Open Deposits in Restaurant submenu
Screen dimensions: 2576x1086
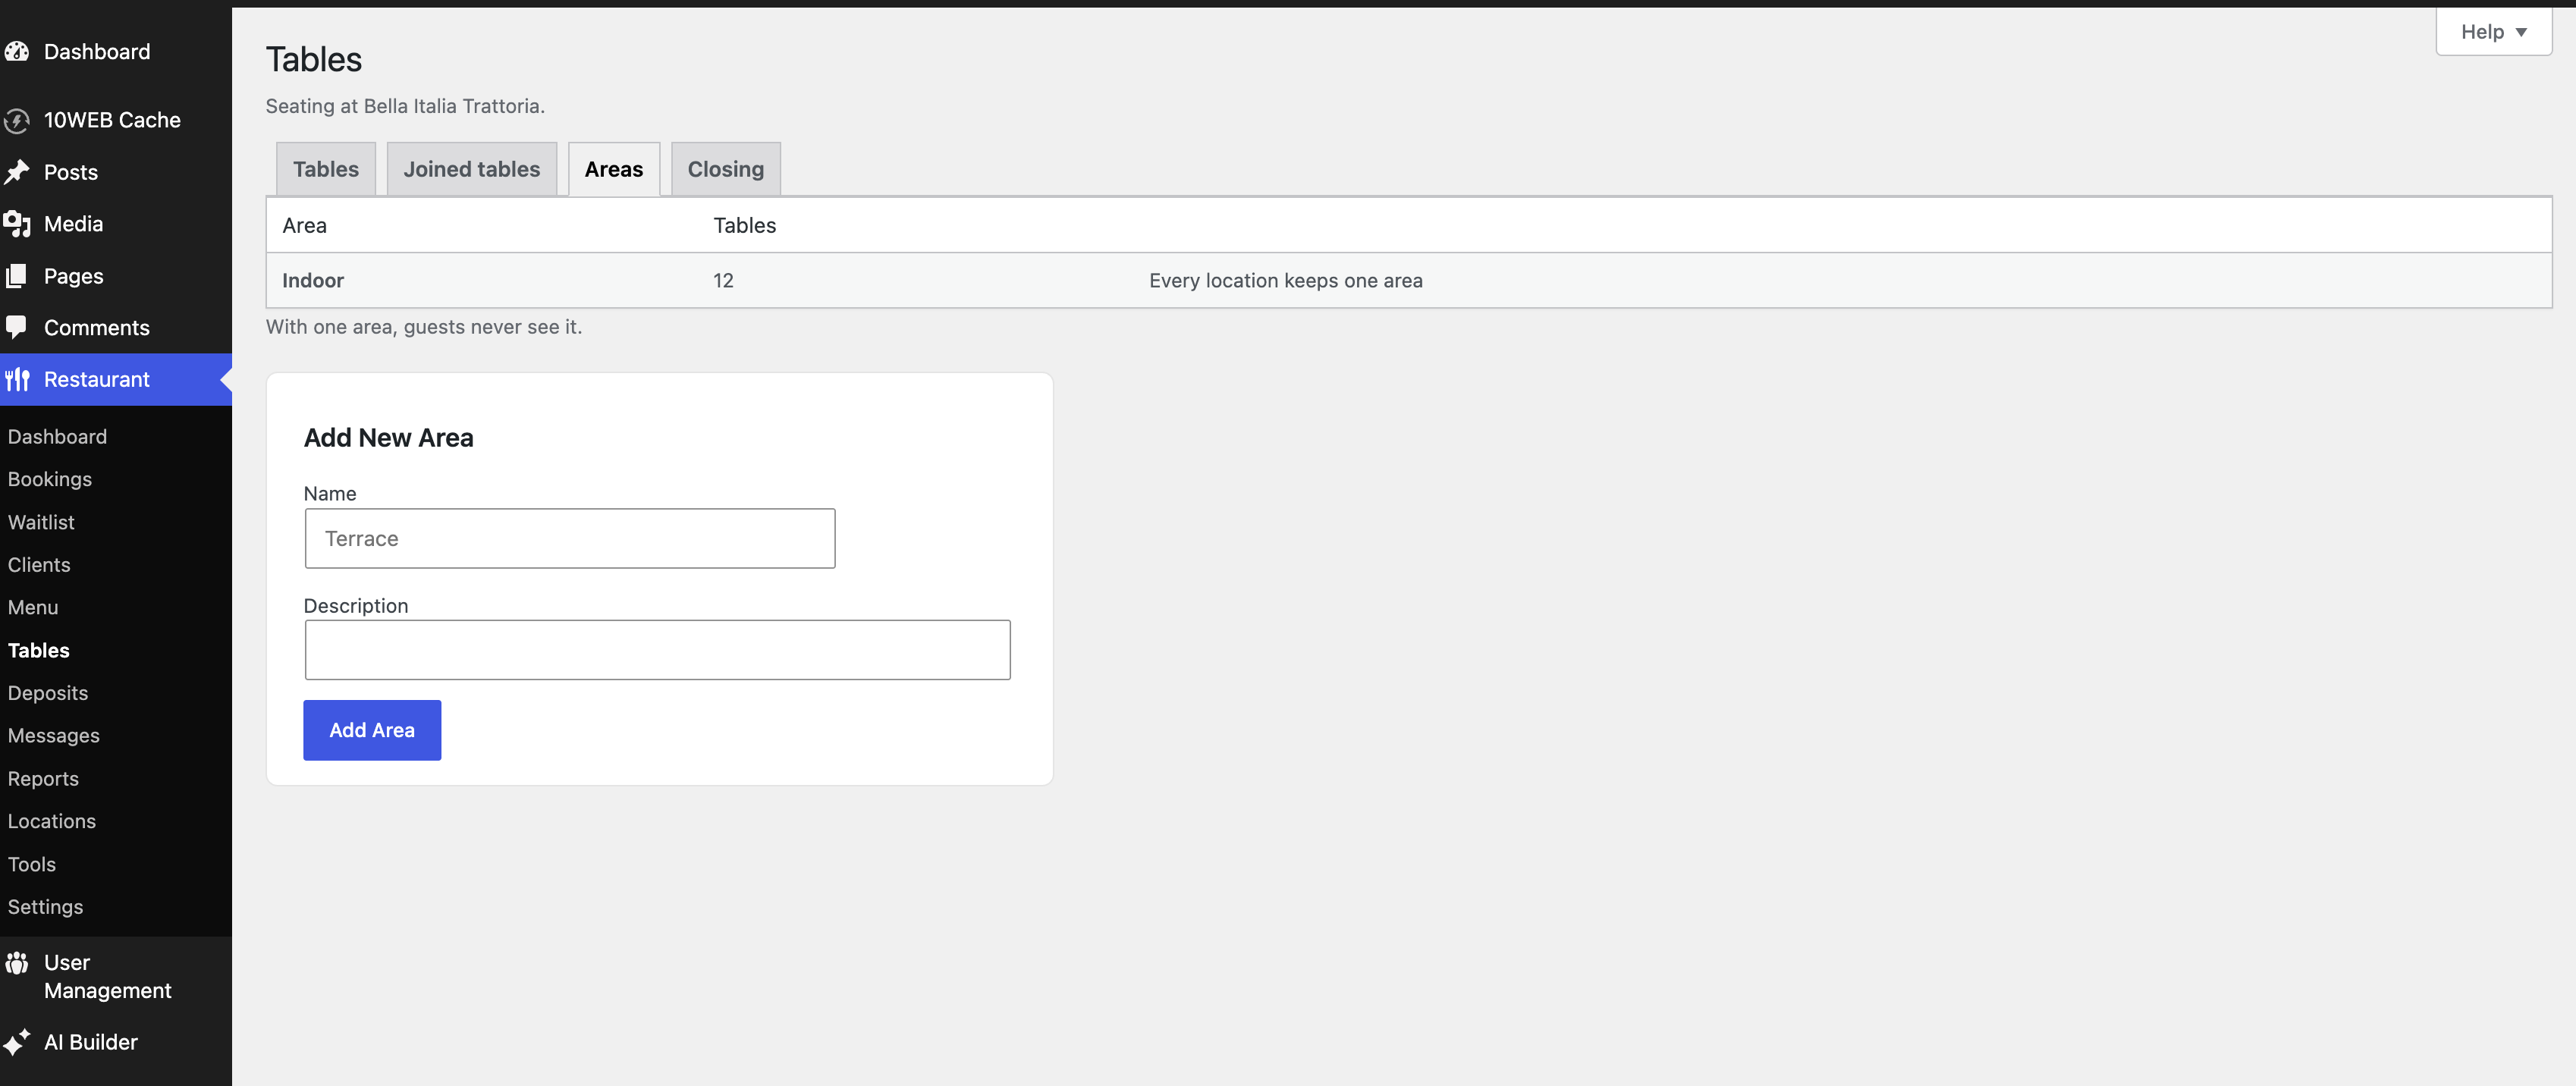48,693
